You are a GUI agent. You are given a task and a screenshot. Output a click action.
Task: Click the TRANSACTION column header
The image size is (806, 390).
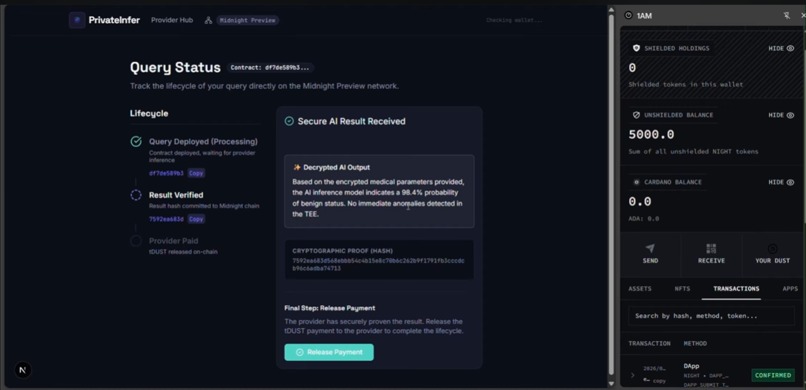[x=649, y=343]
